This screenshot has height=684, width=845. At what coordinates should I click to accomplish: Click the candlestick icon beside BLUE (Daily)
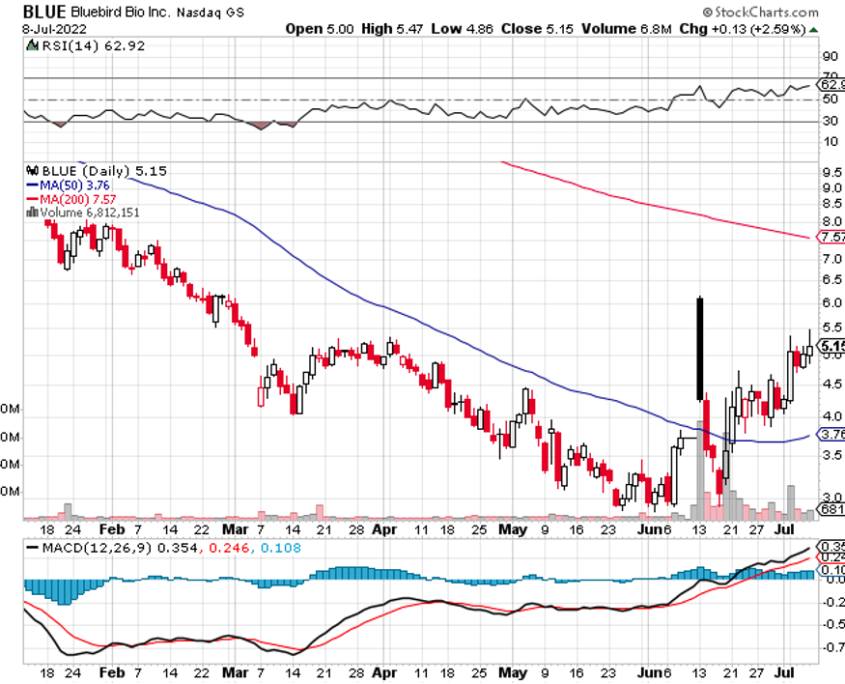pyautogui.click(x=32, y=171)
